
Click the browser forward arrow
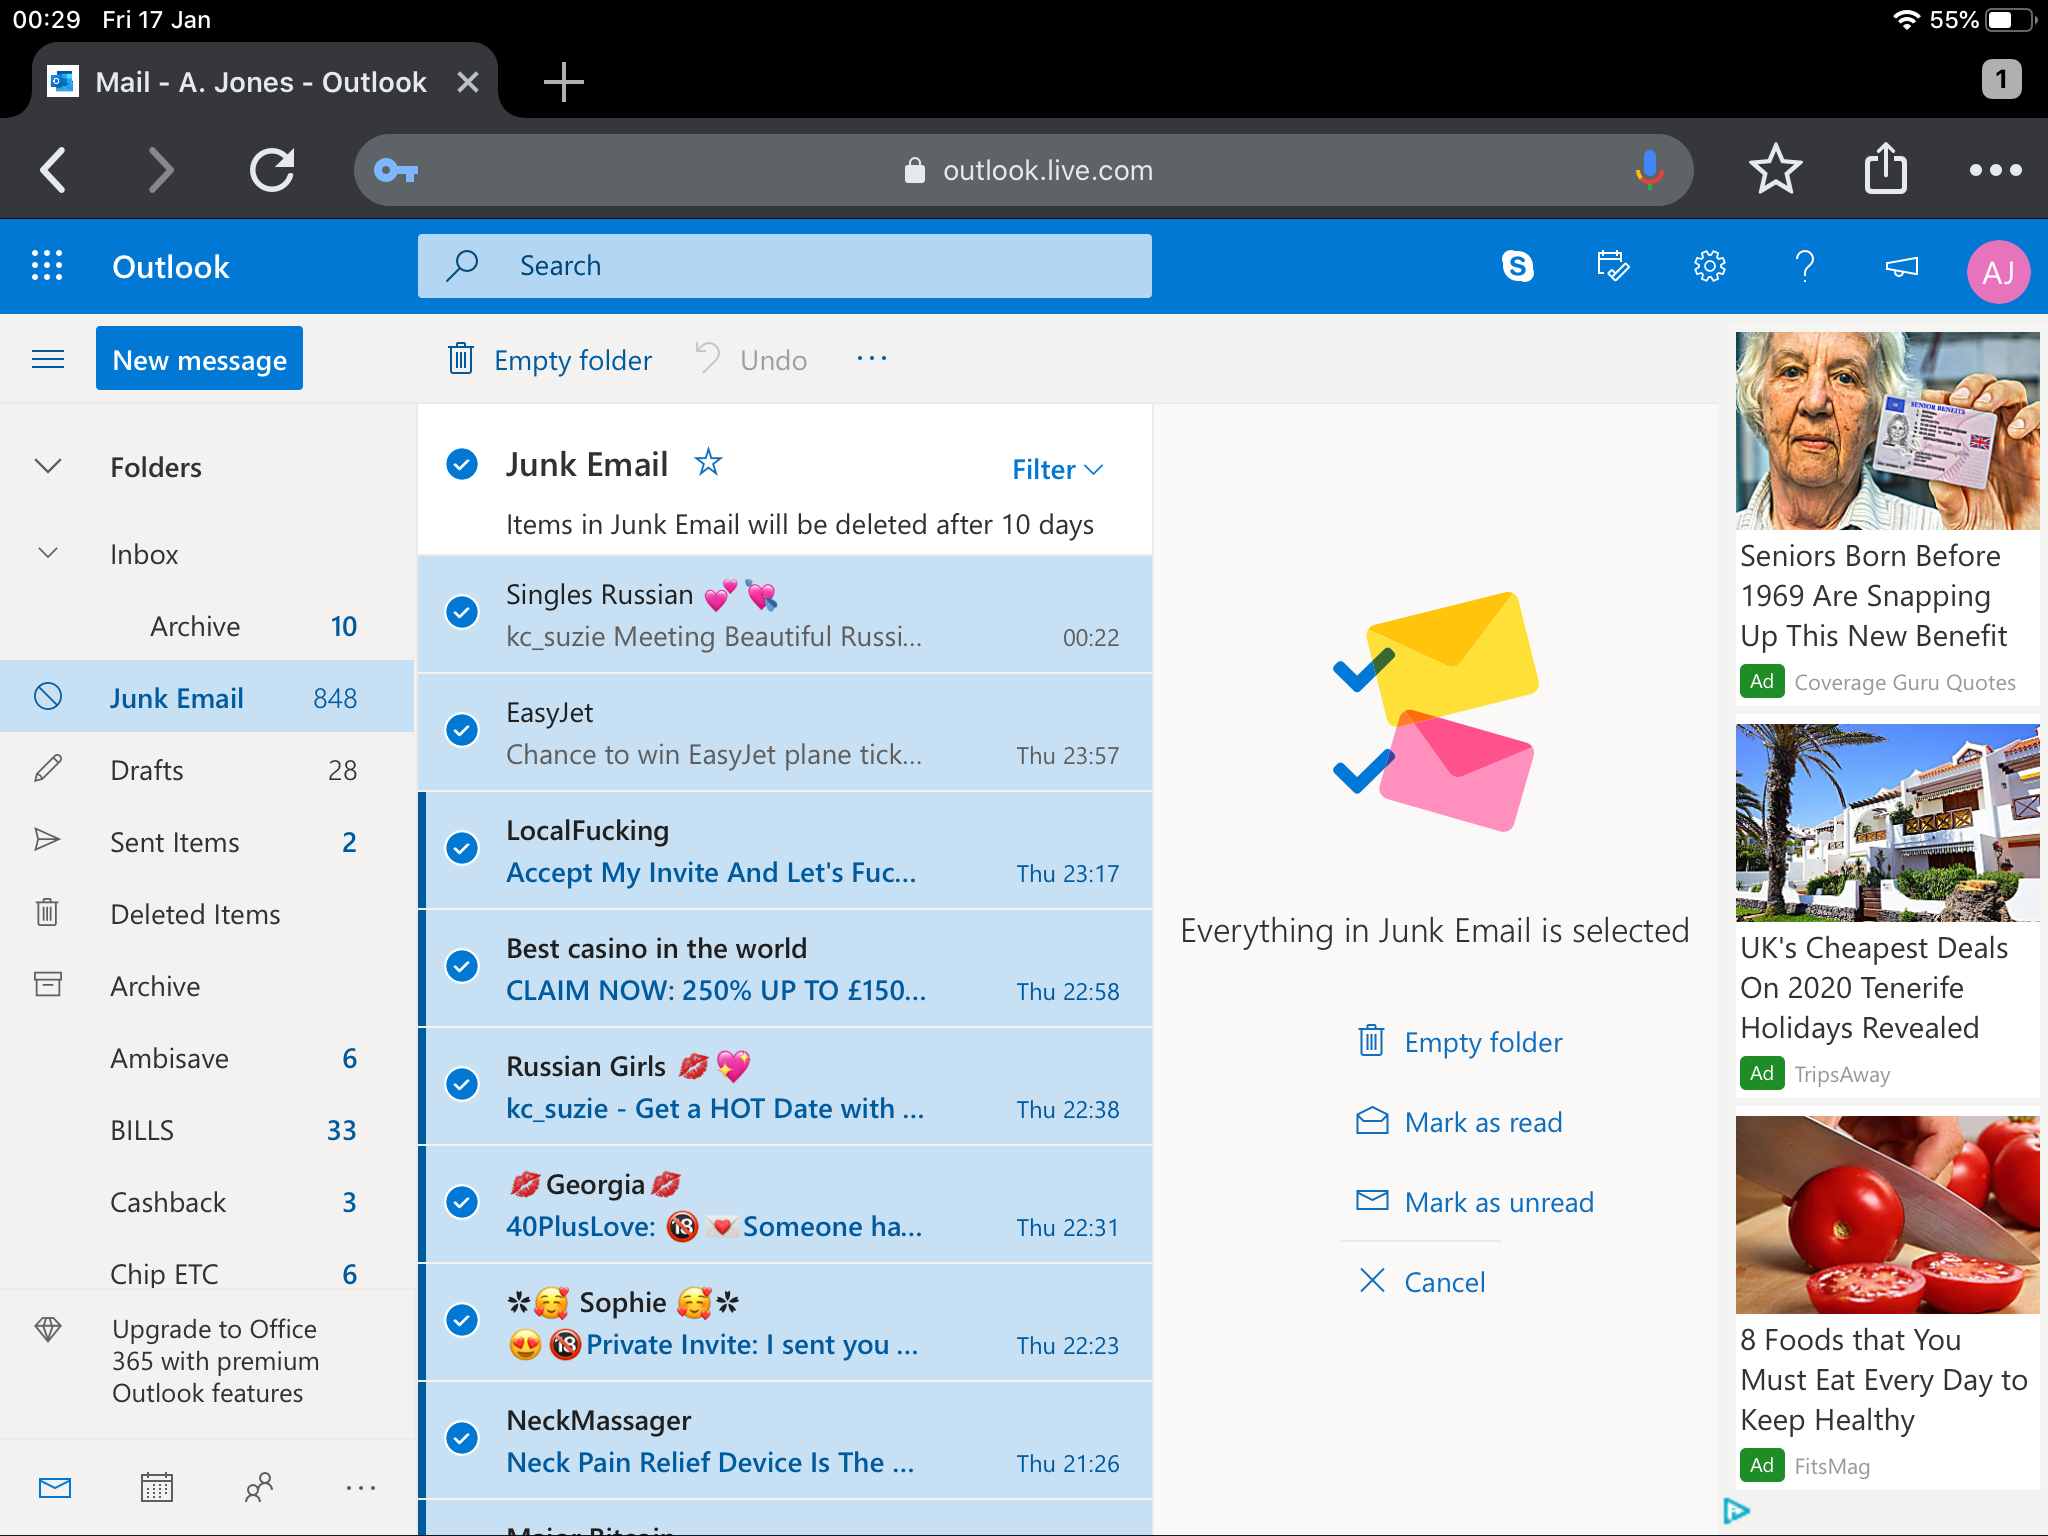click(x=161, y=169)
